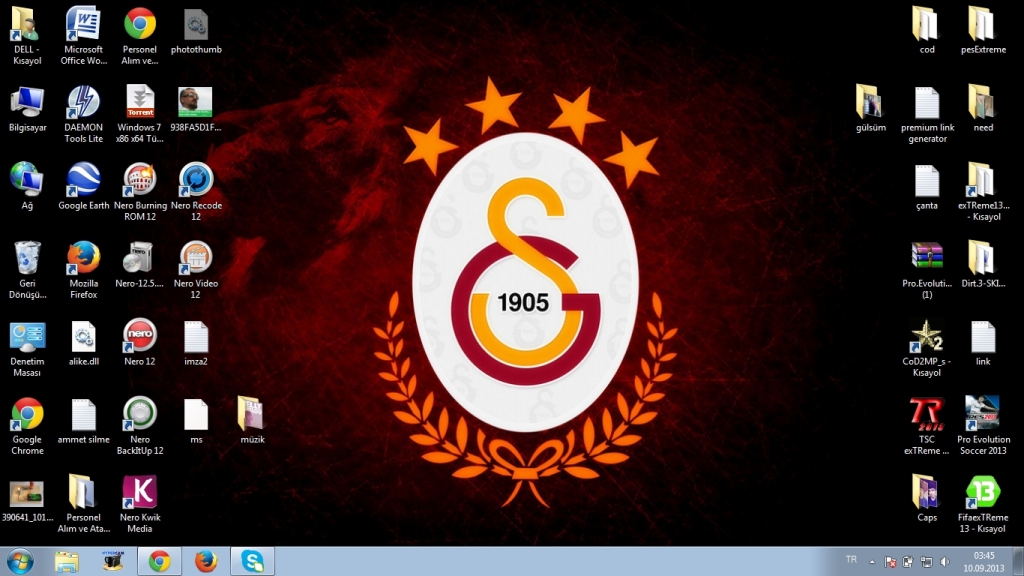The image size is (1024, 576).
Task: Open the müzik folder
Action: click(252, 421)
